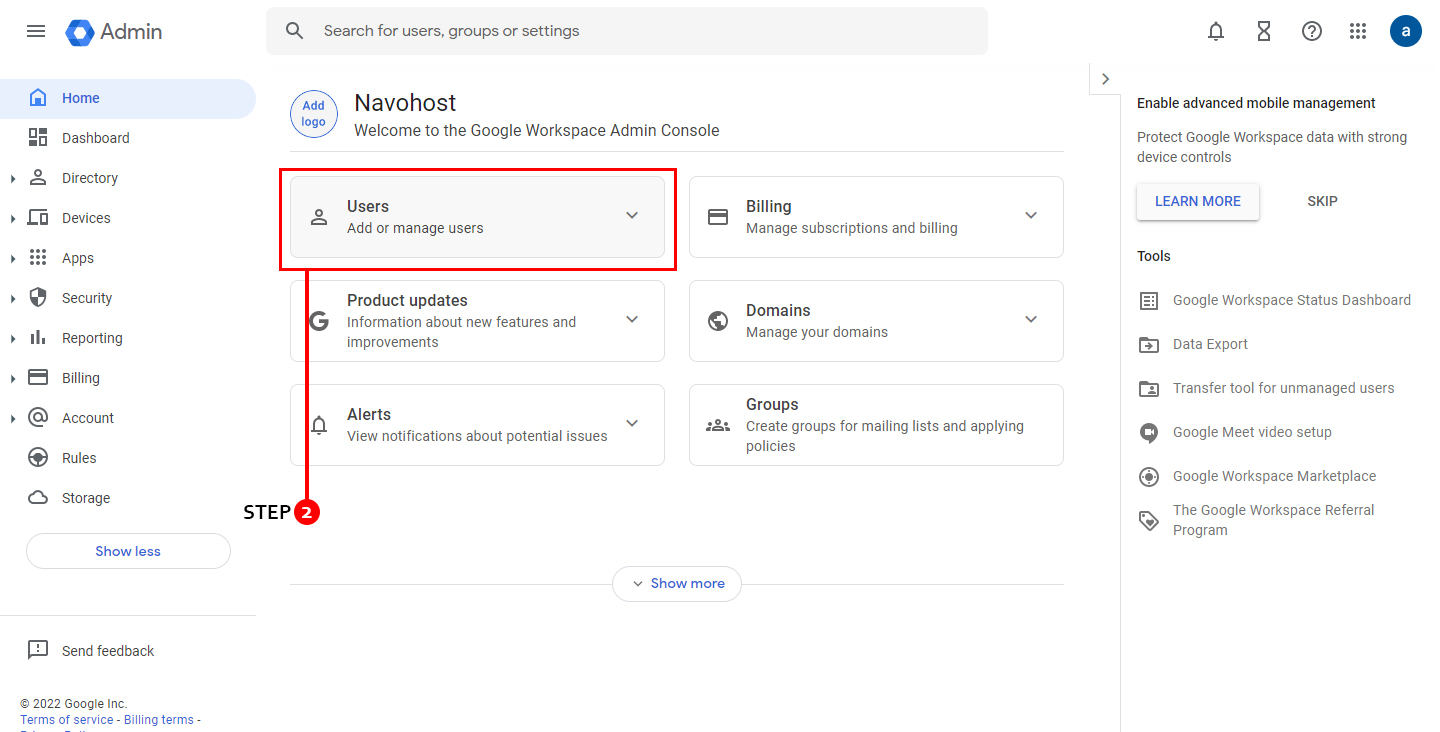Open the hourglass tasks icon
Viewport: 1440px width, 732px height.
click(x=1264, y=31)
